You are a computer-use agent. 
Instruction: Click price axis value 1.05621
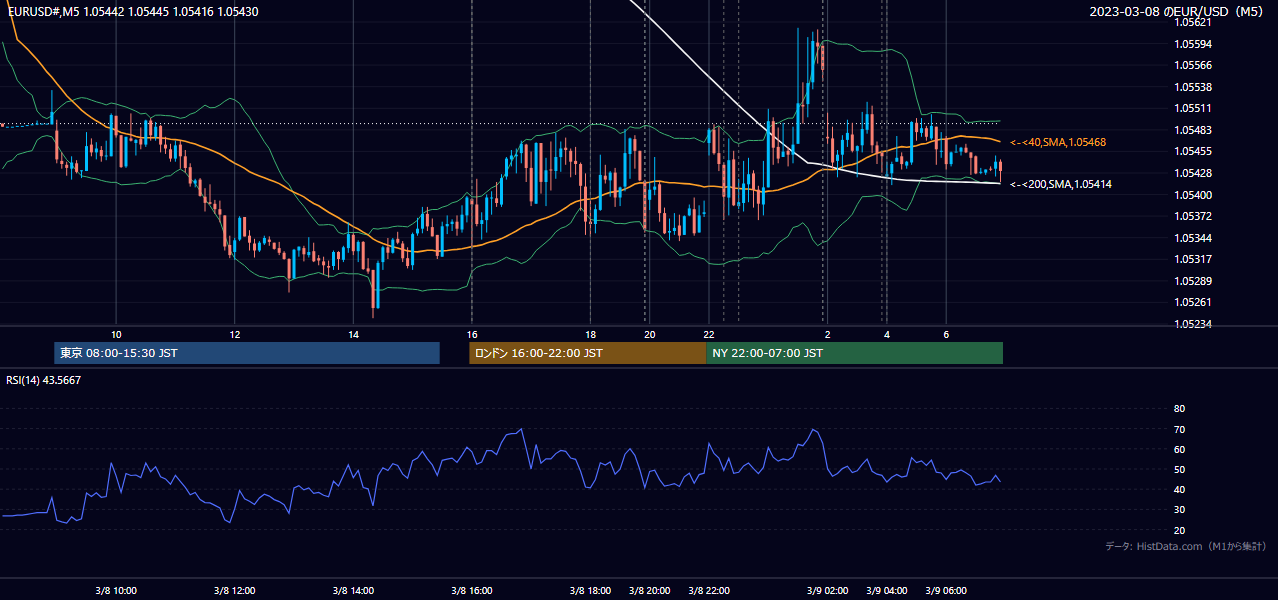[x=1193, y=22]
